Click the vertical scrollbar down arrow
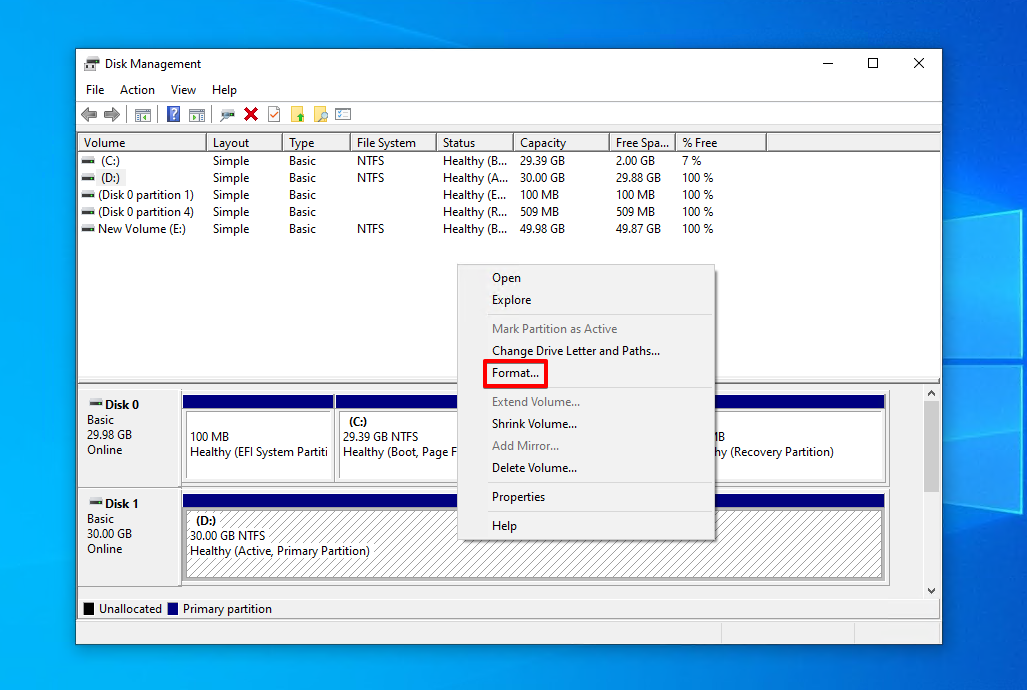Image resolution: width=1027 pixels, height=690 pixels. pyautogui.click(x=932, y=590)
